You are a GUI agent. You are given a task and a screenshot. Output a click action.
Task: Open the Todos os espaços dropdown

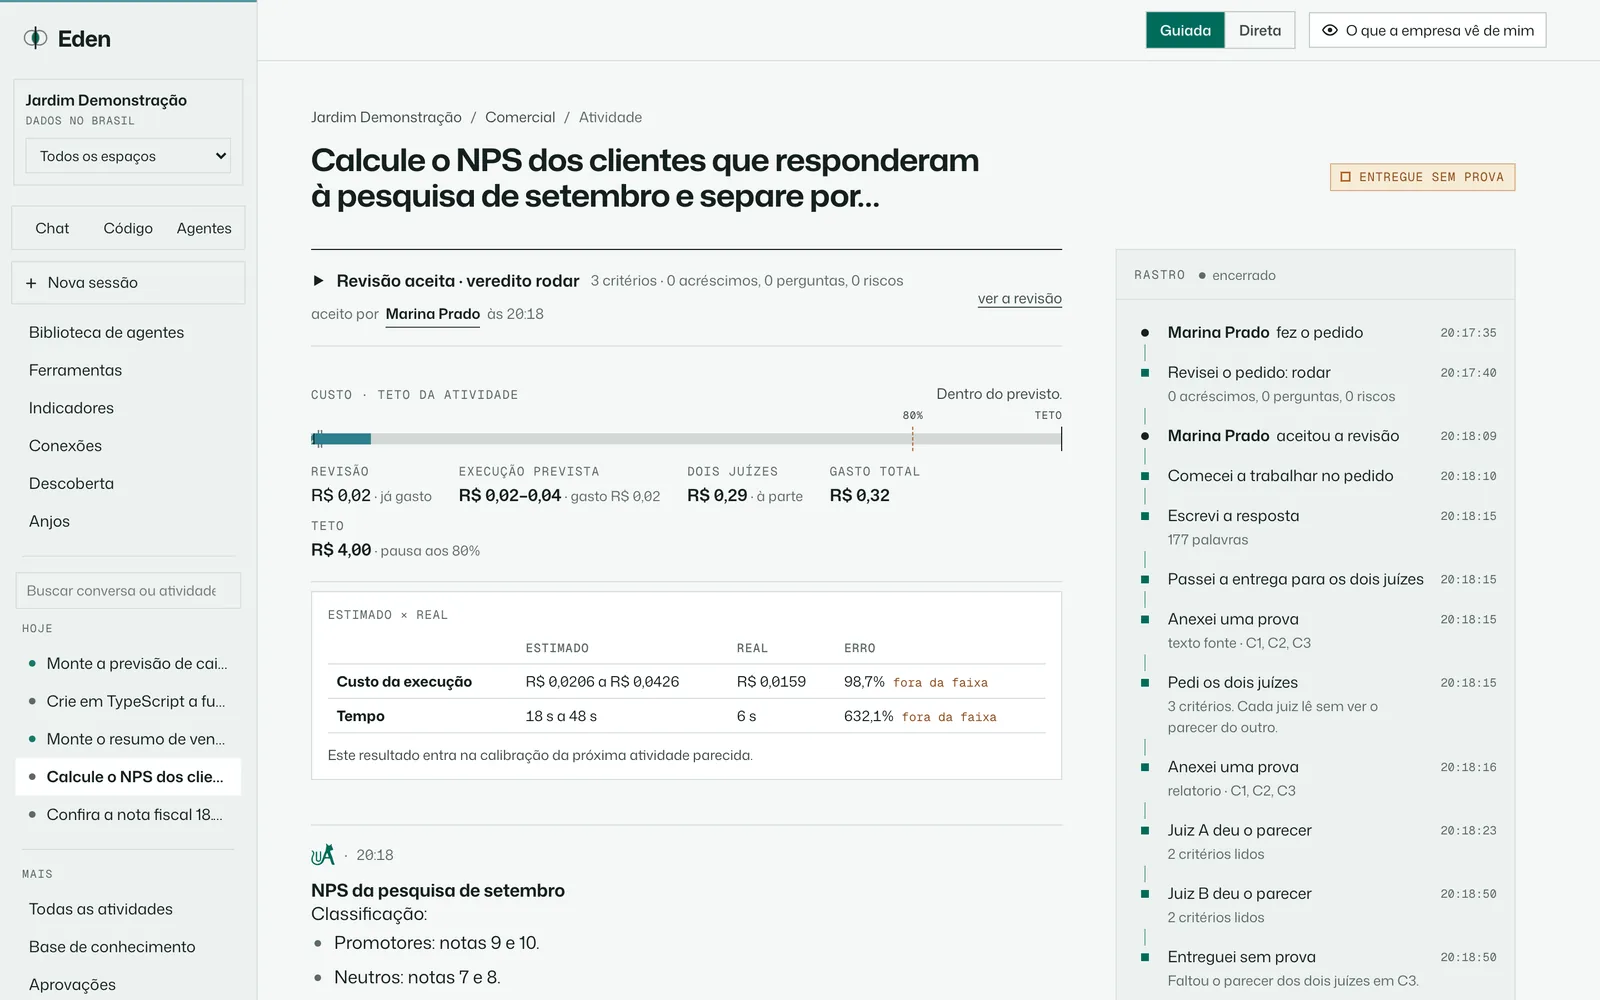(x=128, y=156)
